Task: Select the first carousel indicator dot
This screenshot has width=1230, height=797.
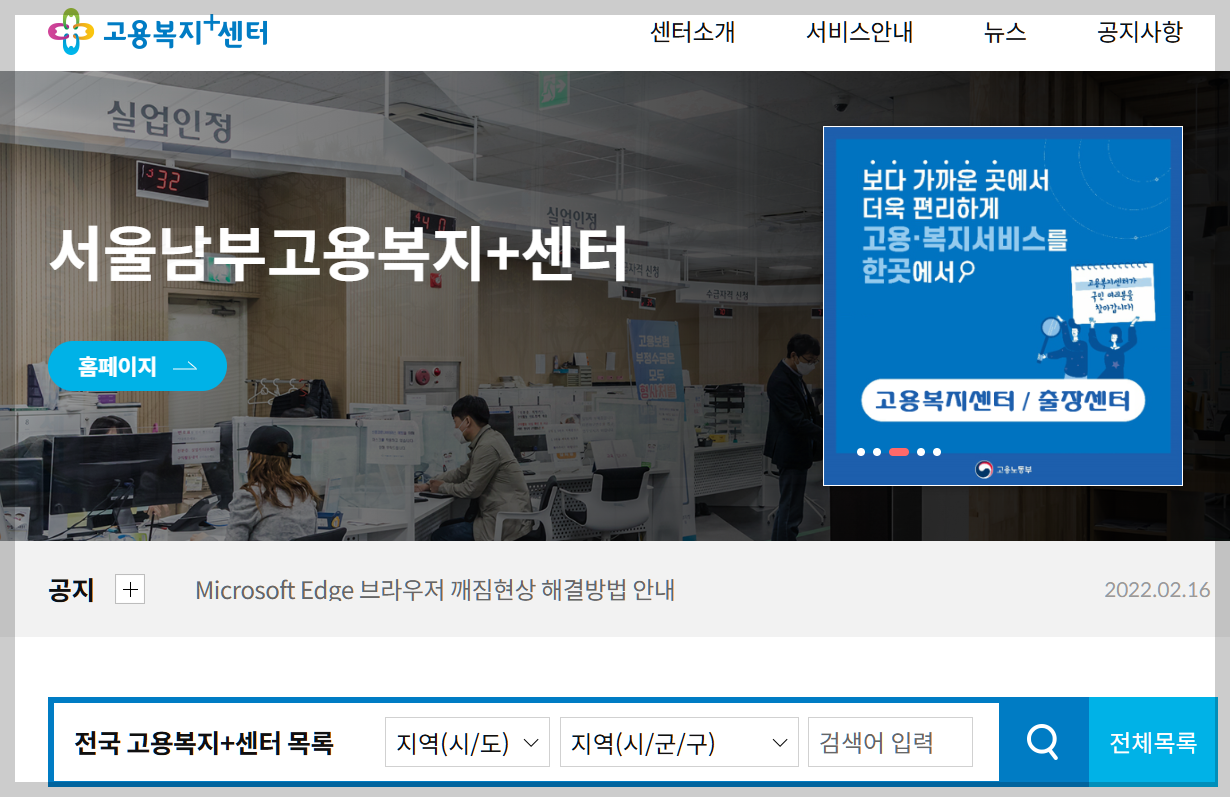Action: (x=860, y=452)
